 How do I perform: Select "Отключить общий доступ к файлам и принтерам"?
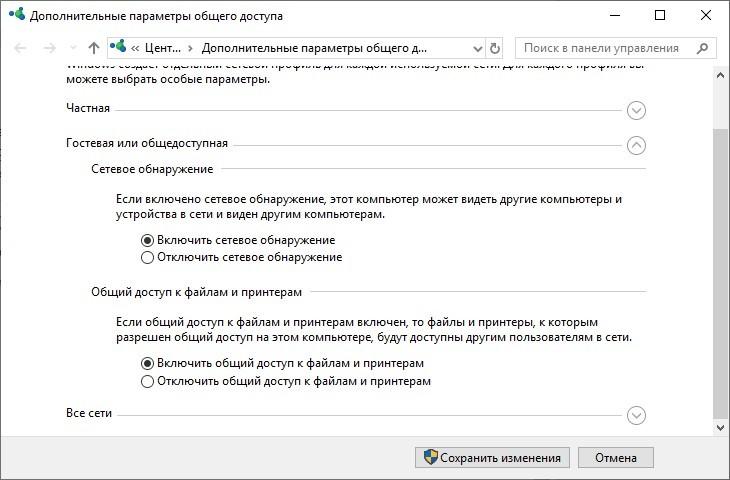147,381
